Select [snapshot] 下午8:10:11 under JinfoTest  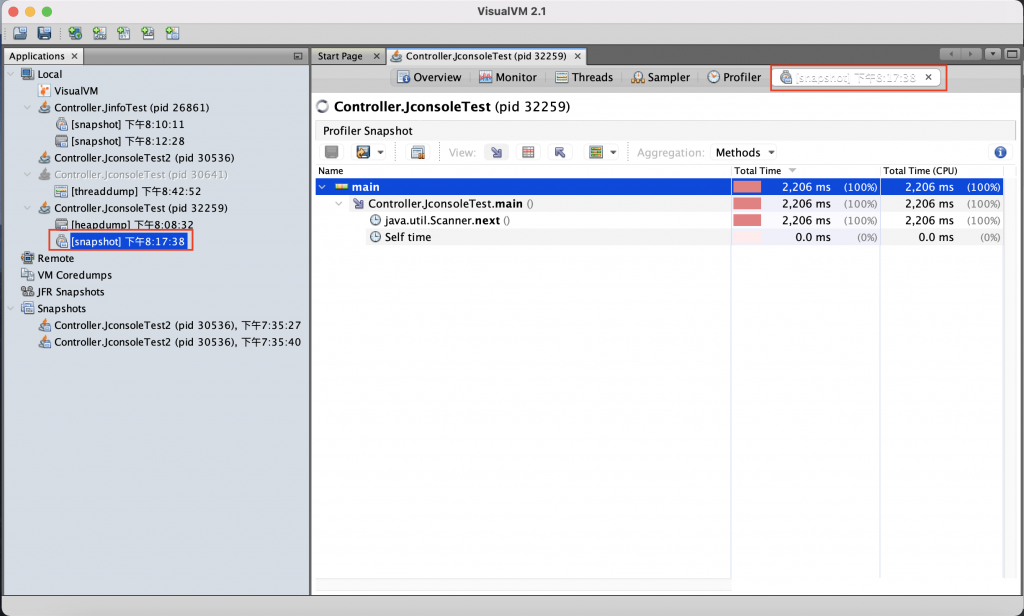(x=127, y=124)
